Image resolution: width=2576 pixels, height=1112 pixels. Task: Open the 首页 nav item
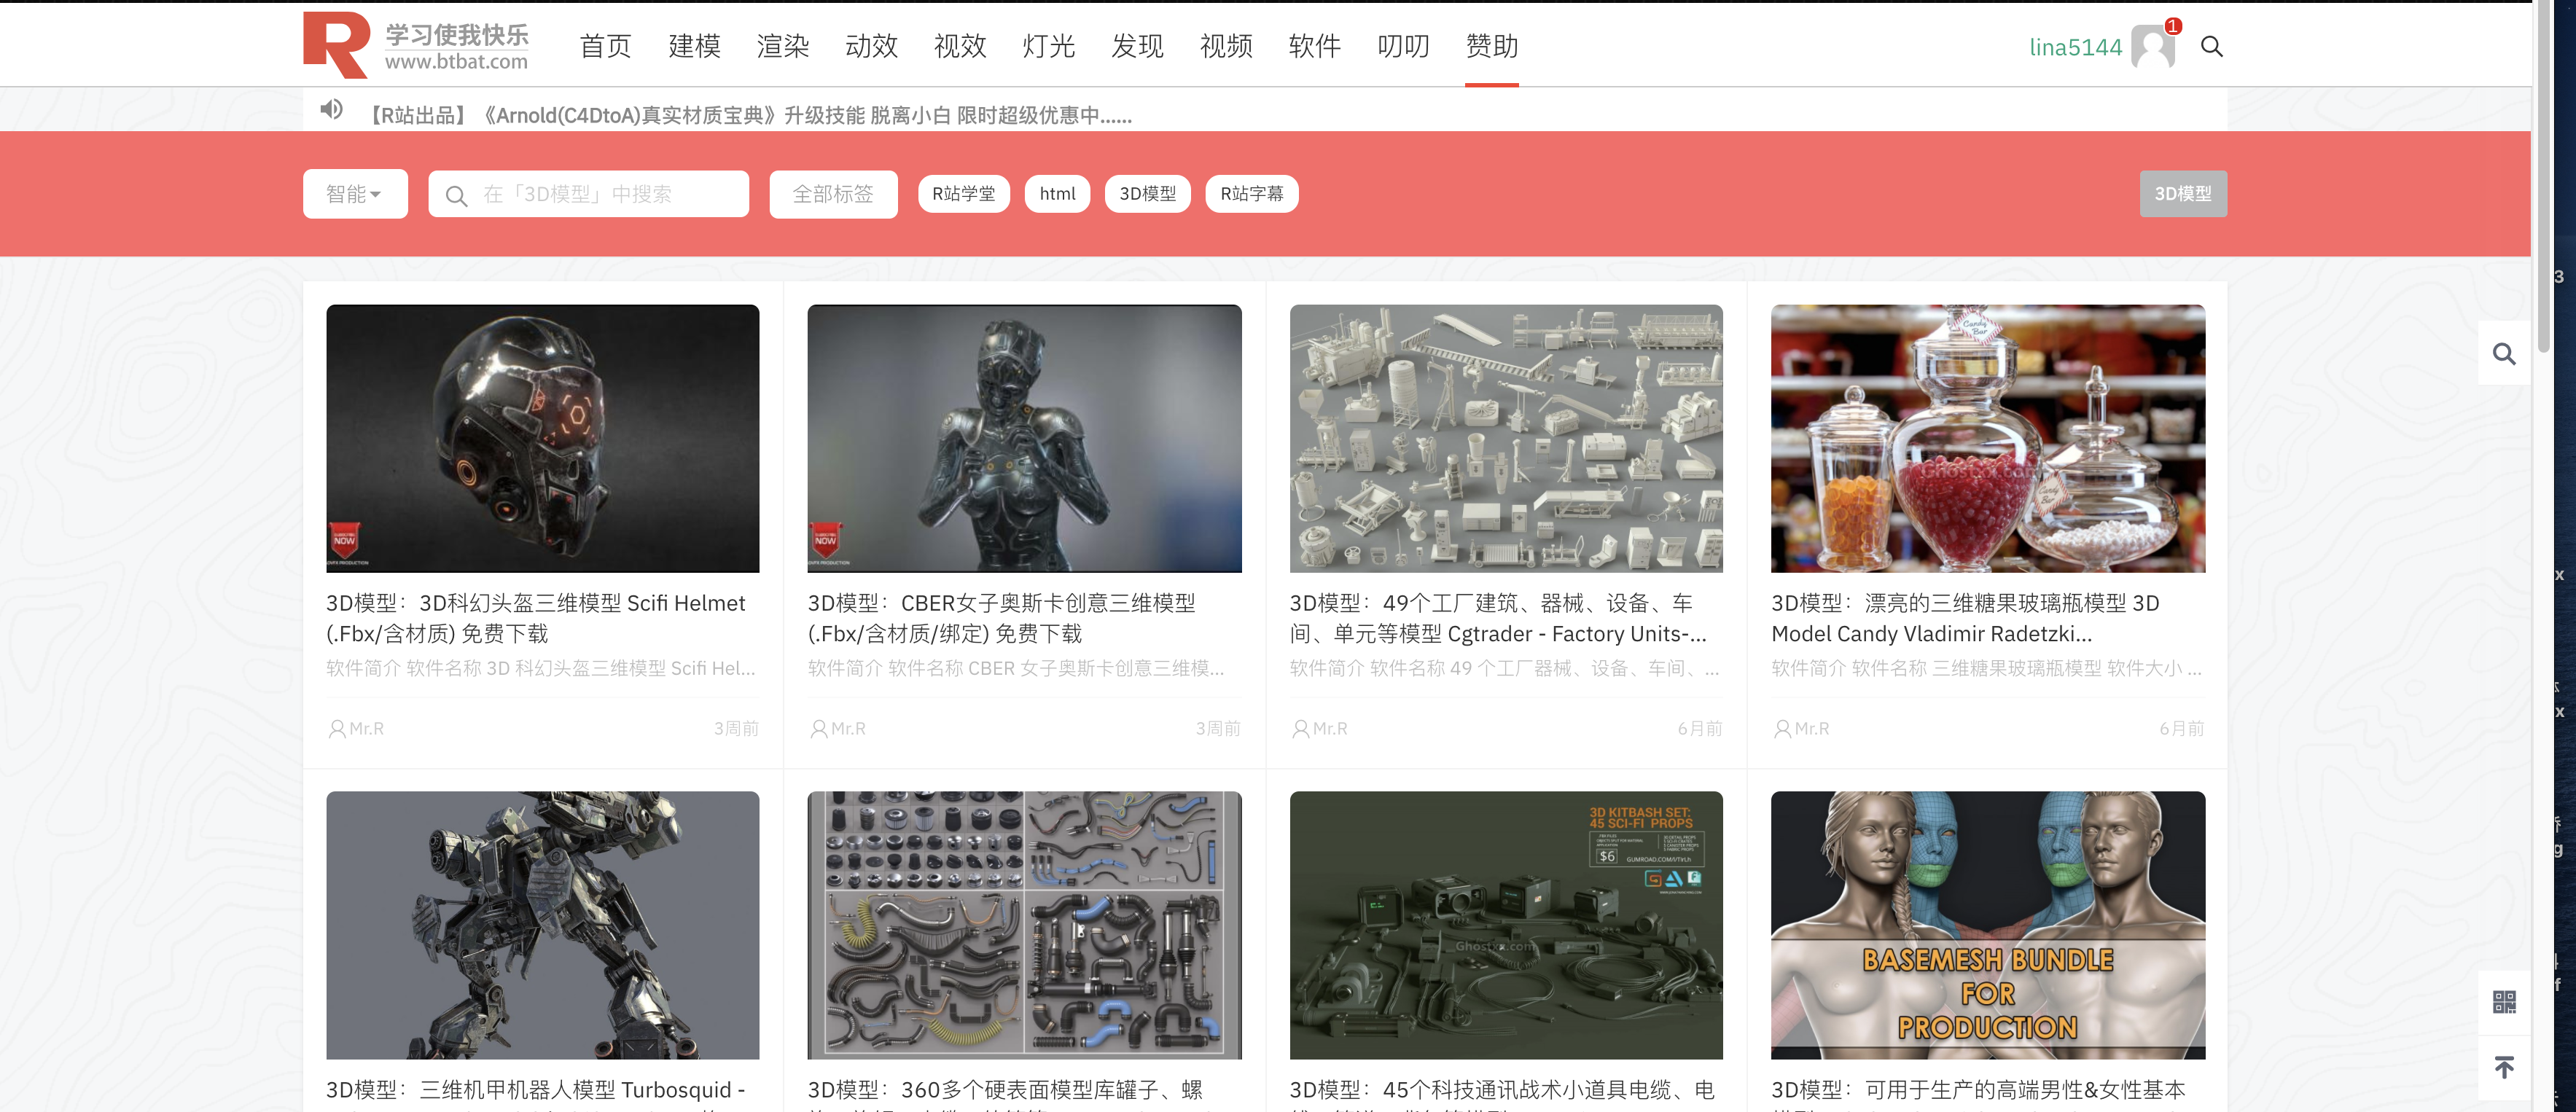(x=605, y=46)
